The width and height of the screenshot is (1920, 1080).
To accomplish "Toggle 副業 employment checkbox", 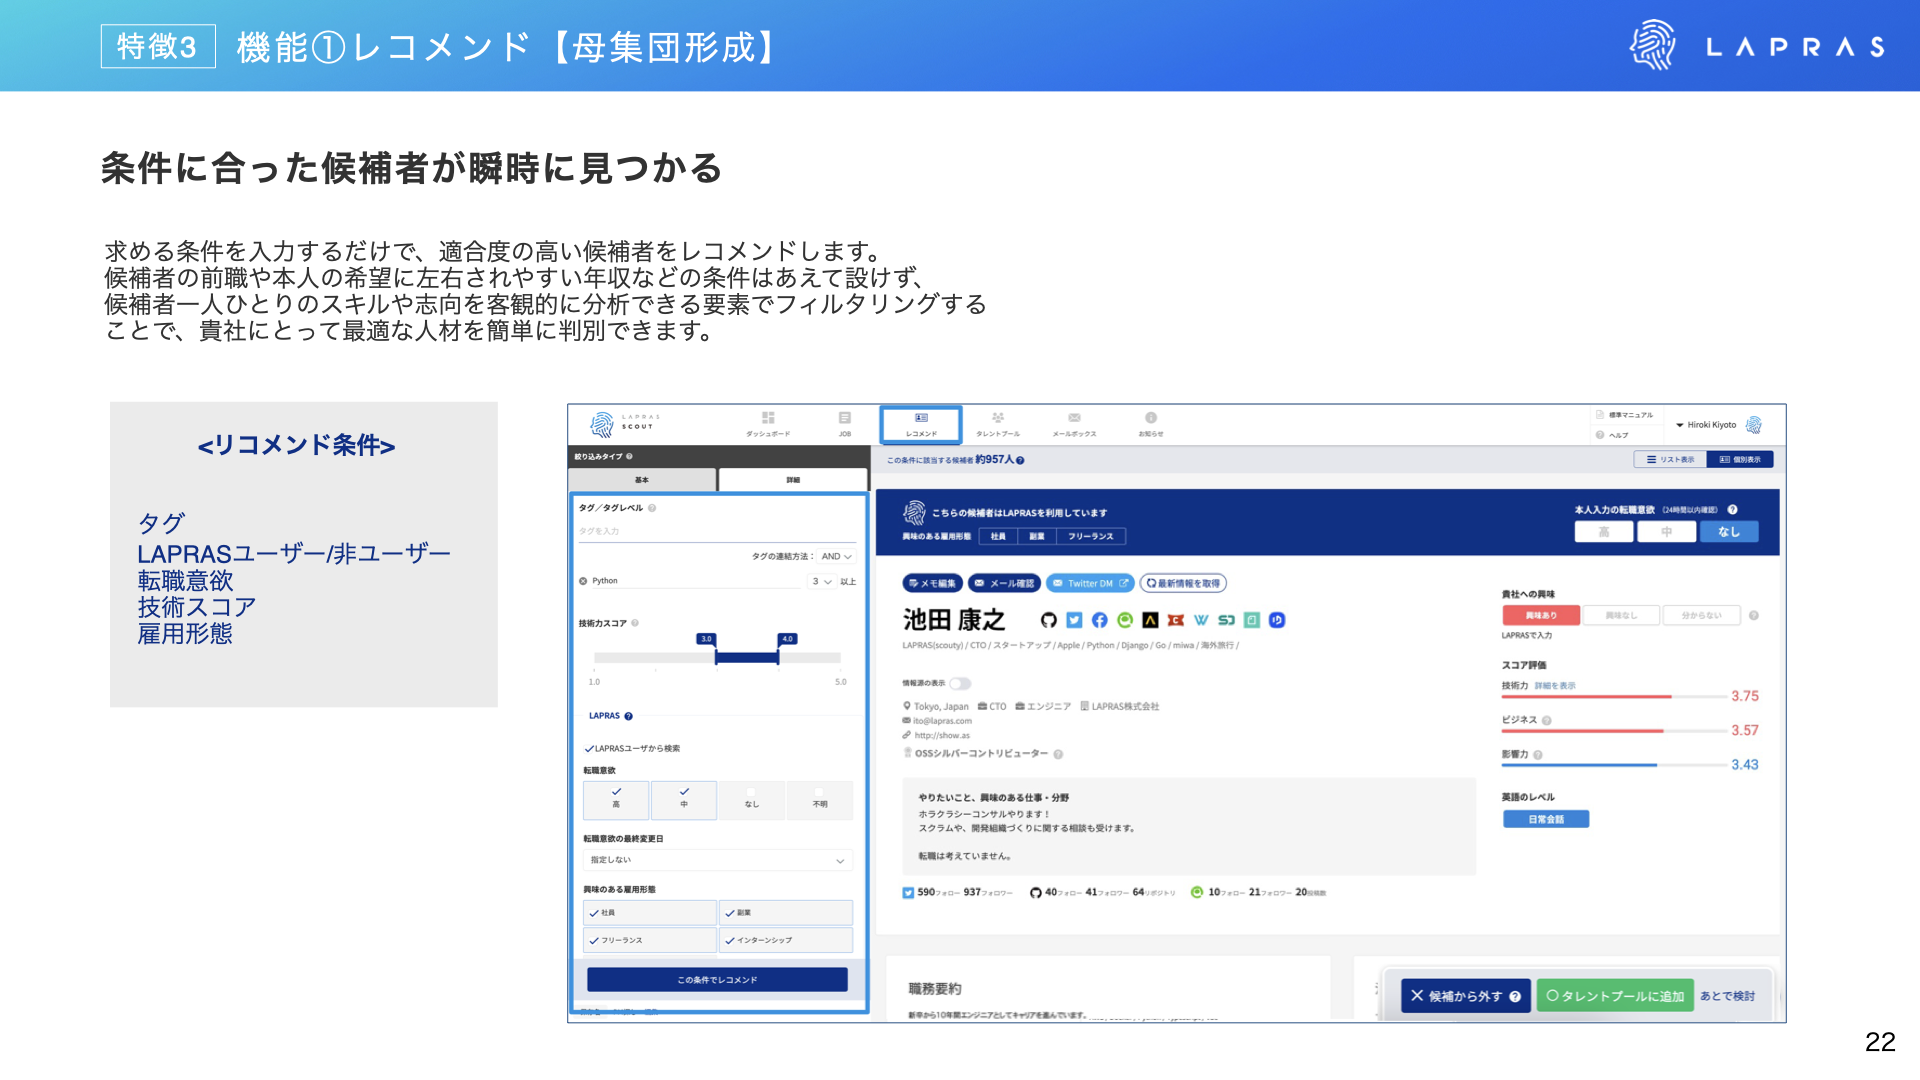I will pos(786,913).
